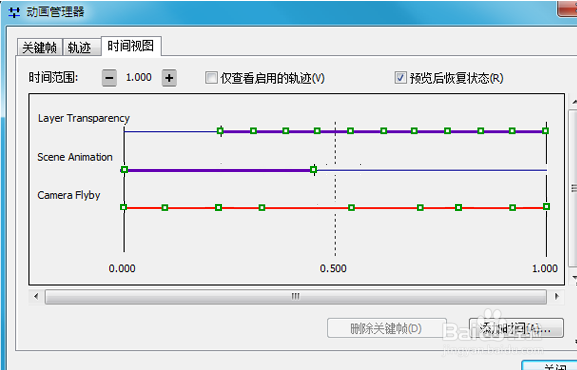Click the horizontal scrollbar right arrow
577x370 pixels.
556,296
